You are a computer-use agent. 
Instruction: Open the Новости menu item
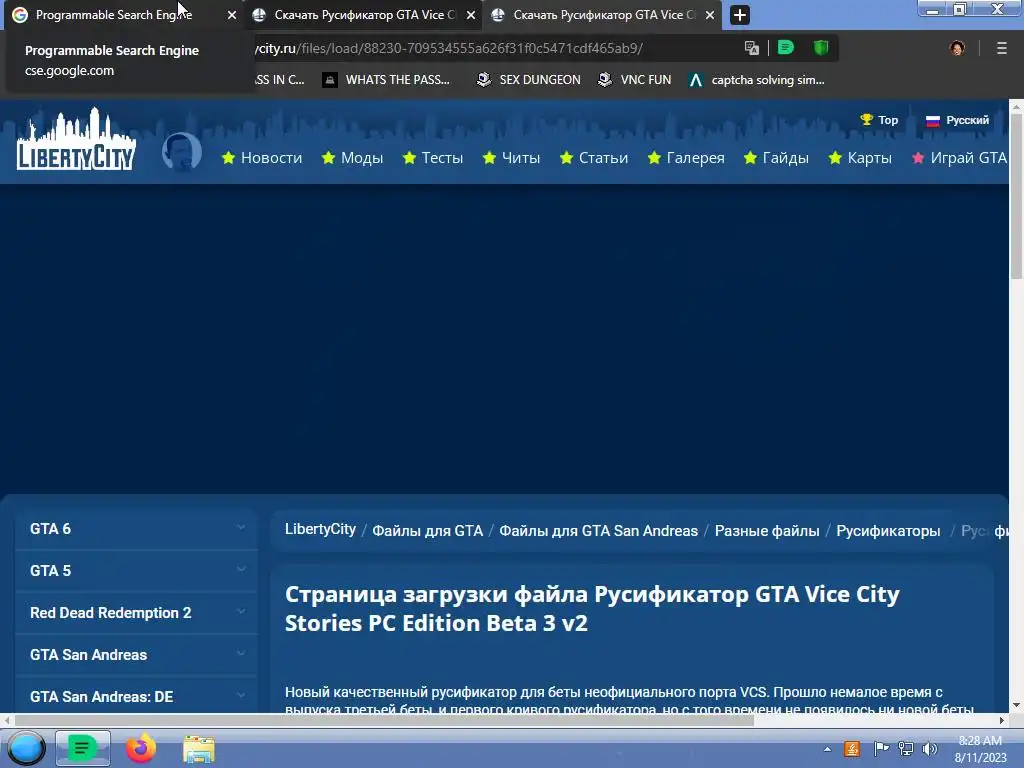262,157
